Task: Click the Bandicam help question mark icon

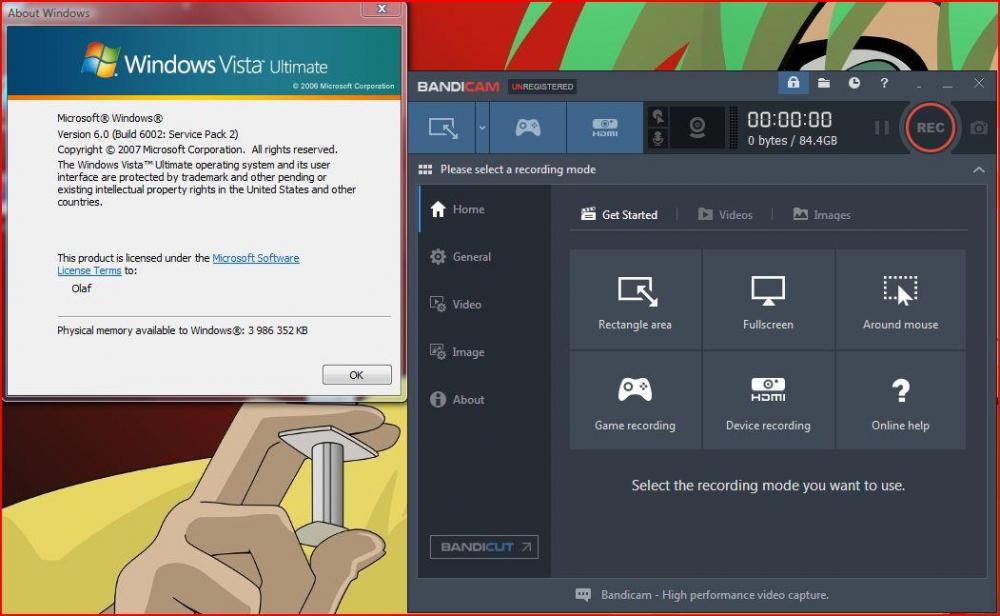Action: [884, 83]
